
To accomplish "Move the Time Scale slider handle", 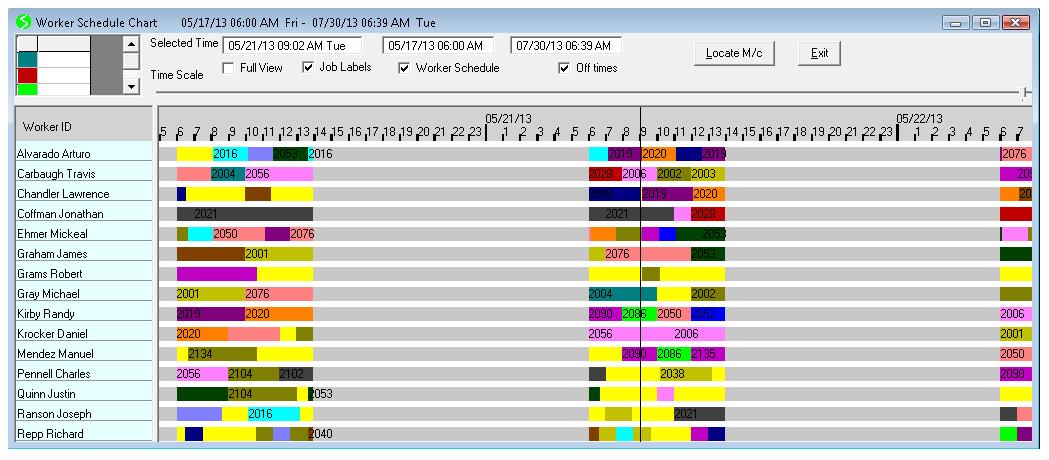I will click(x=1025, y=92).
